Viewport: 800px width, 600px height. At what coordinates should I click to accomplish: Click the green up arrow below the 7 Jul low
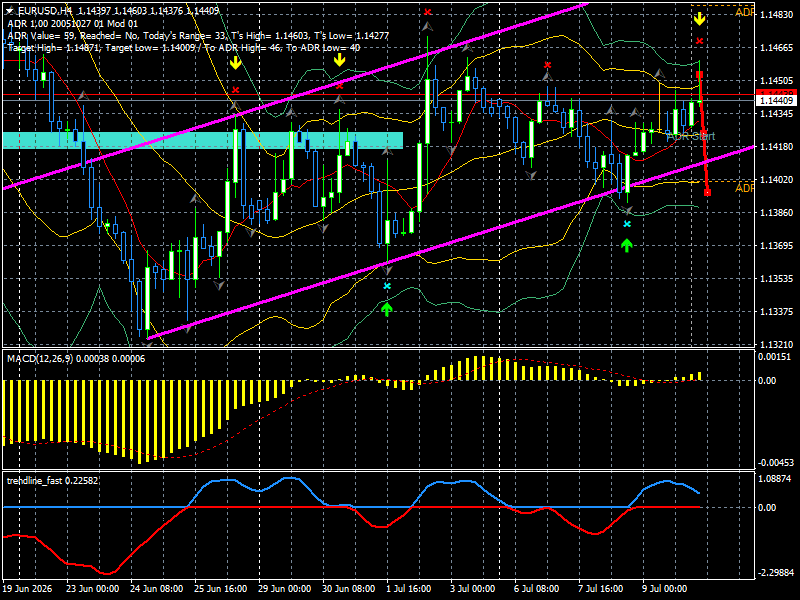coord(627,245)
